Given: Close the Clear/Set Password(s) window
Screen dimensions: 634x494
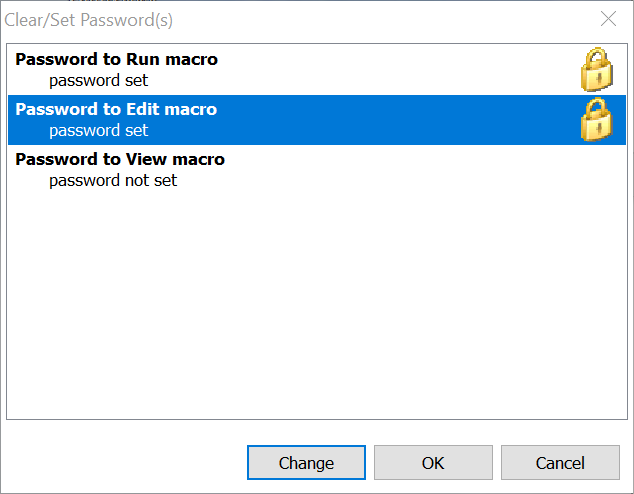Looking at the screenshot, I should tap(608, 19).
